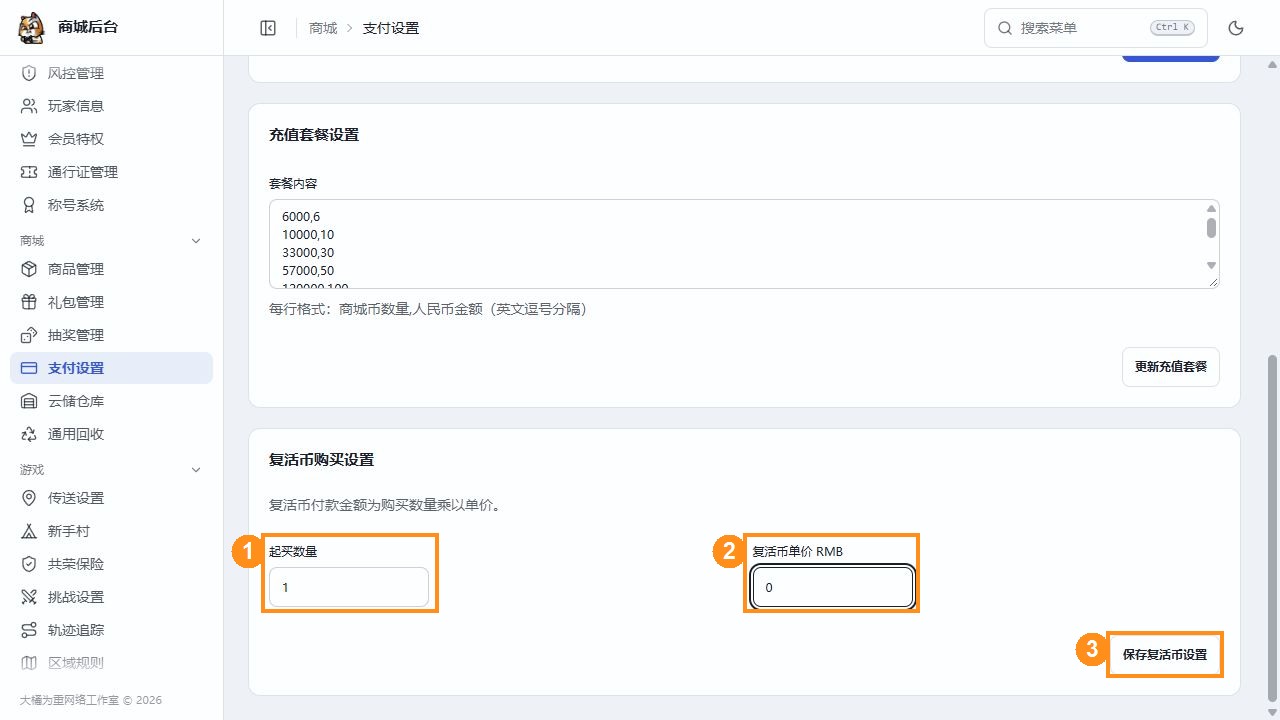Open 风控管理 shield icon in sidebar
This screenshot has width=1280, height=720.
click(x=29, y=73)
